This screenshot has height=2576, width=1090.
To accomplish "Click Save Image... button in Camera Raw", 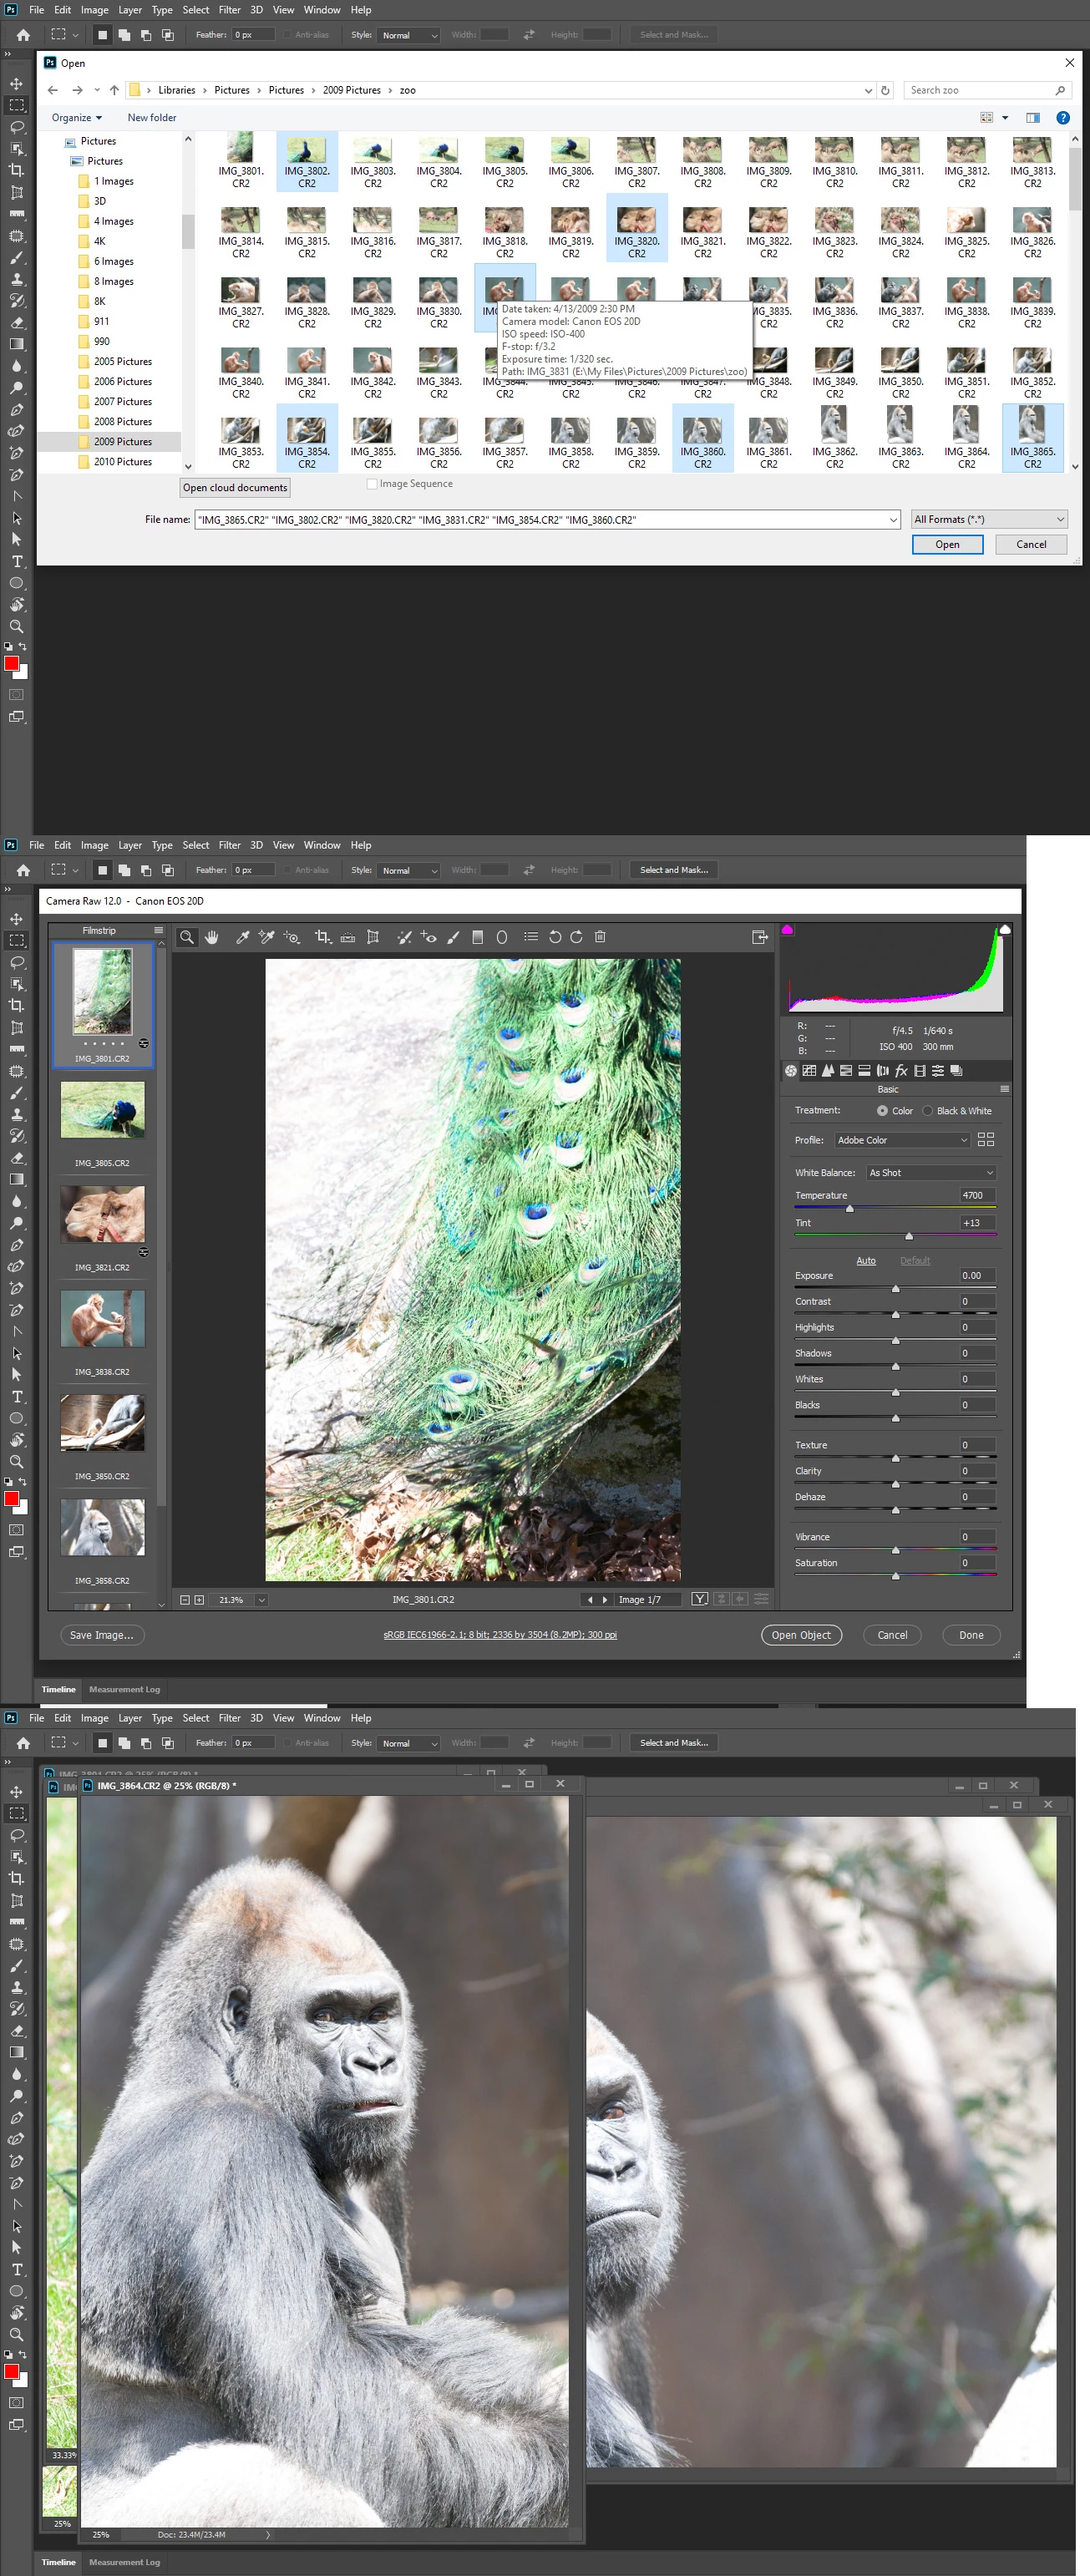I will (101, 1635).
